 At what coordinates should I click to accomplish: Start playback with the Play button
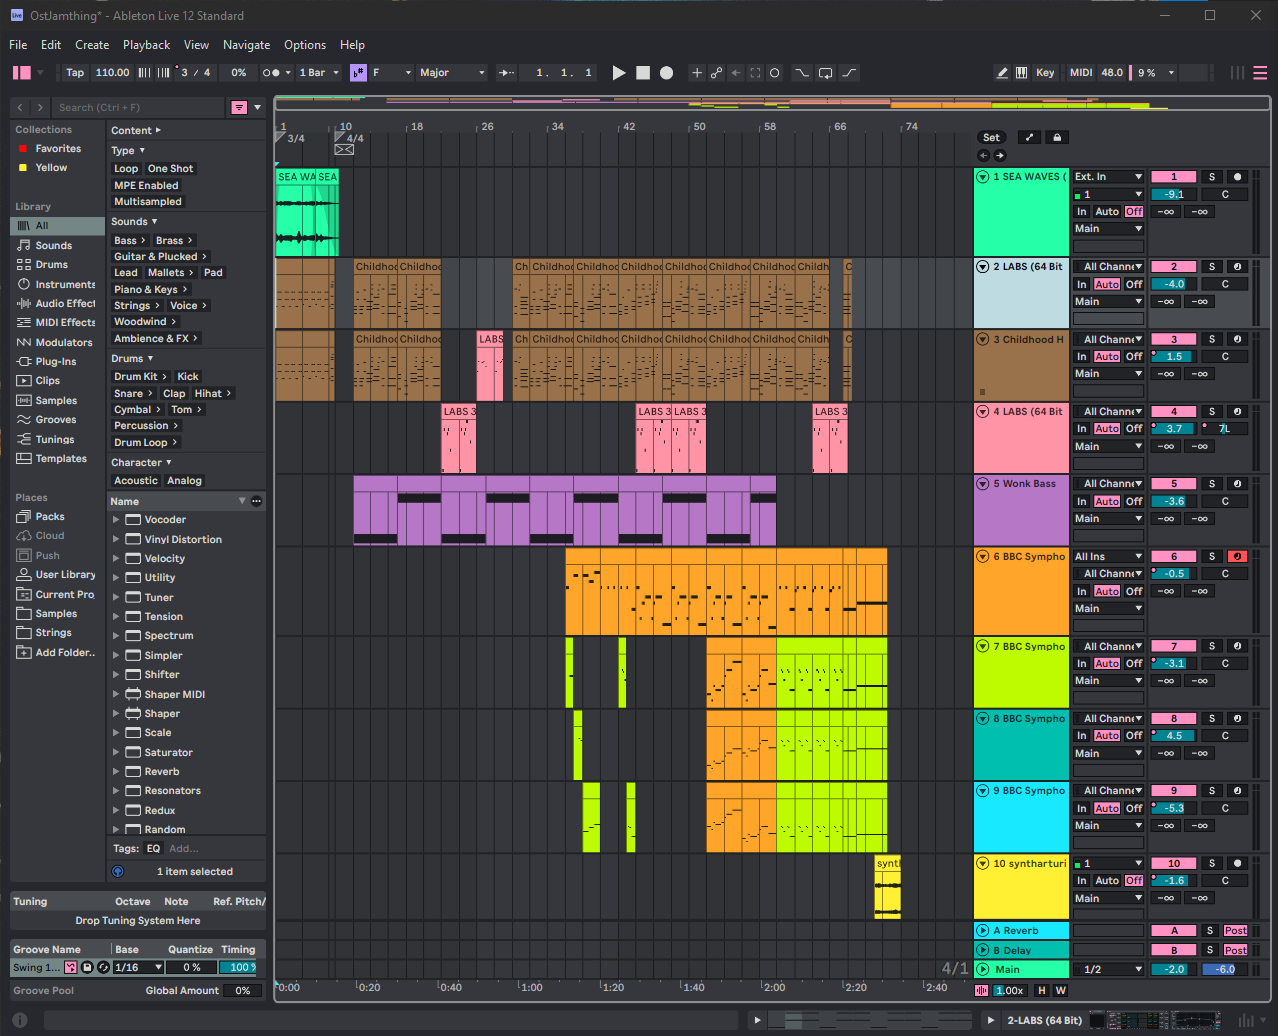click(619, 73)
